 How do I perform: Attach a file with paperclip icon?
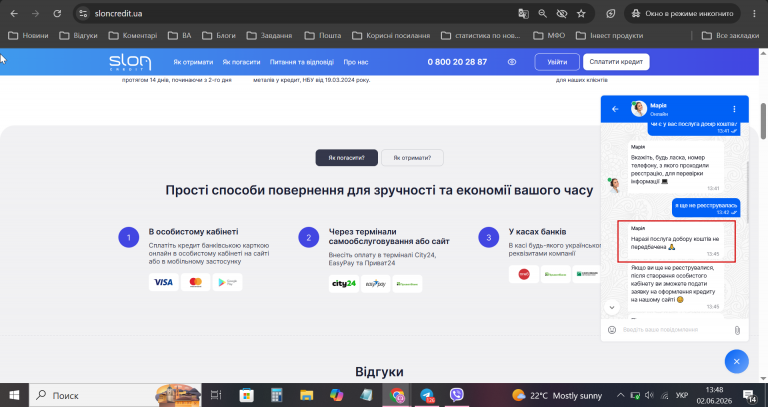coord(737,331)
